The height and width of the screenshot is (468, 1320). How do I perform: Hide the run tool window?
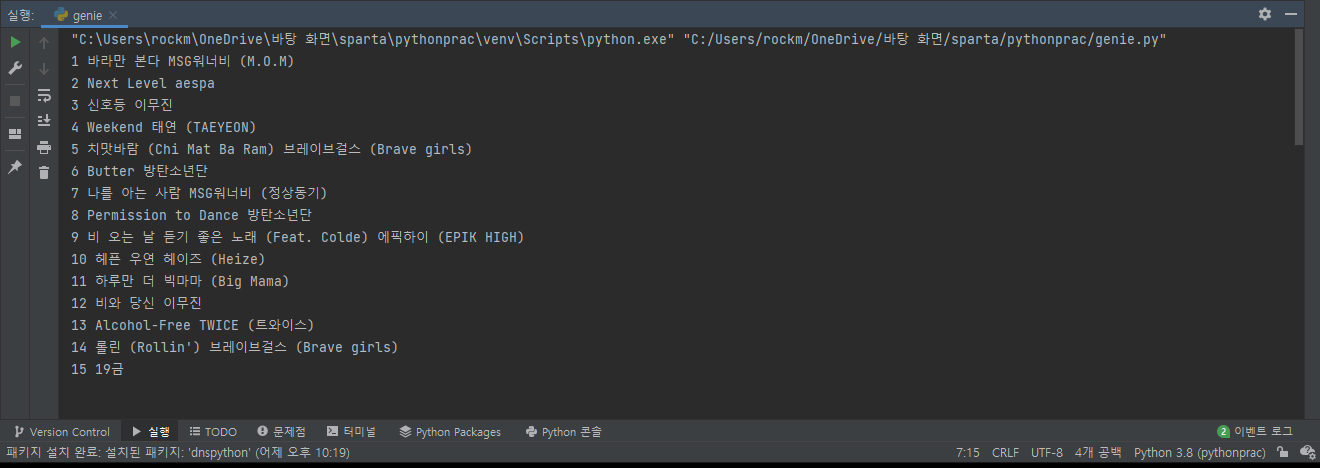1293,14
